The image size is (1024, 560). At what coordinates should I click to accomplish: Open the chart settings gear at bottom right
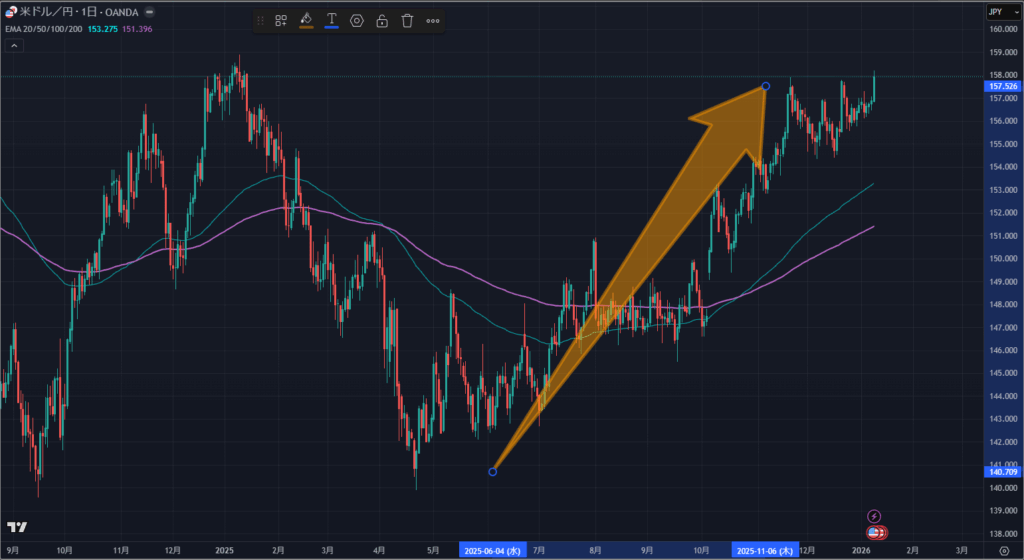[x=1003, y=550]
